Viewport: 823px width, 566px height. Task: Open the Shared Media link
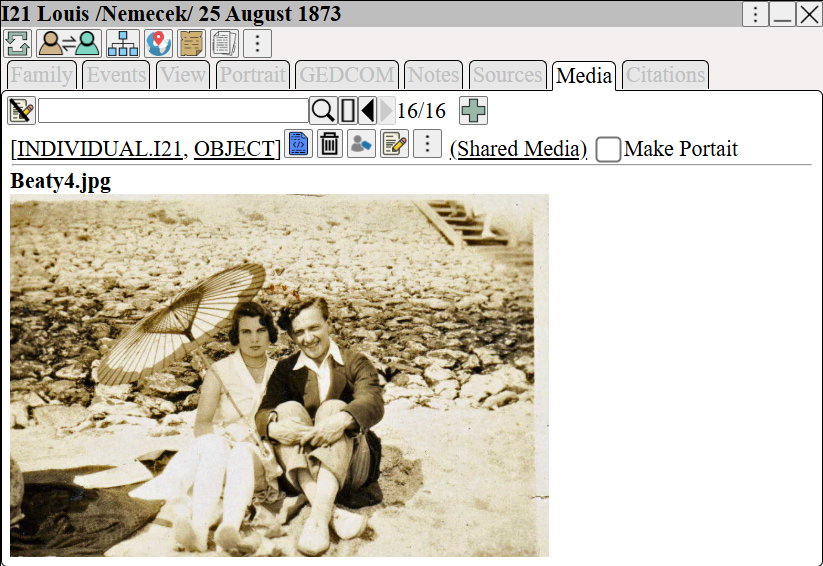(519, 149)
